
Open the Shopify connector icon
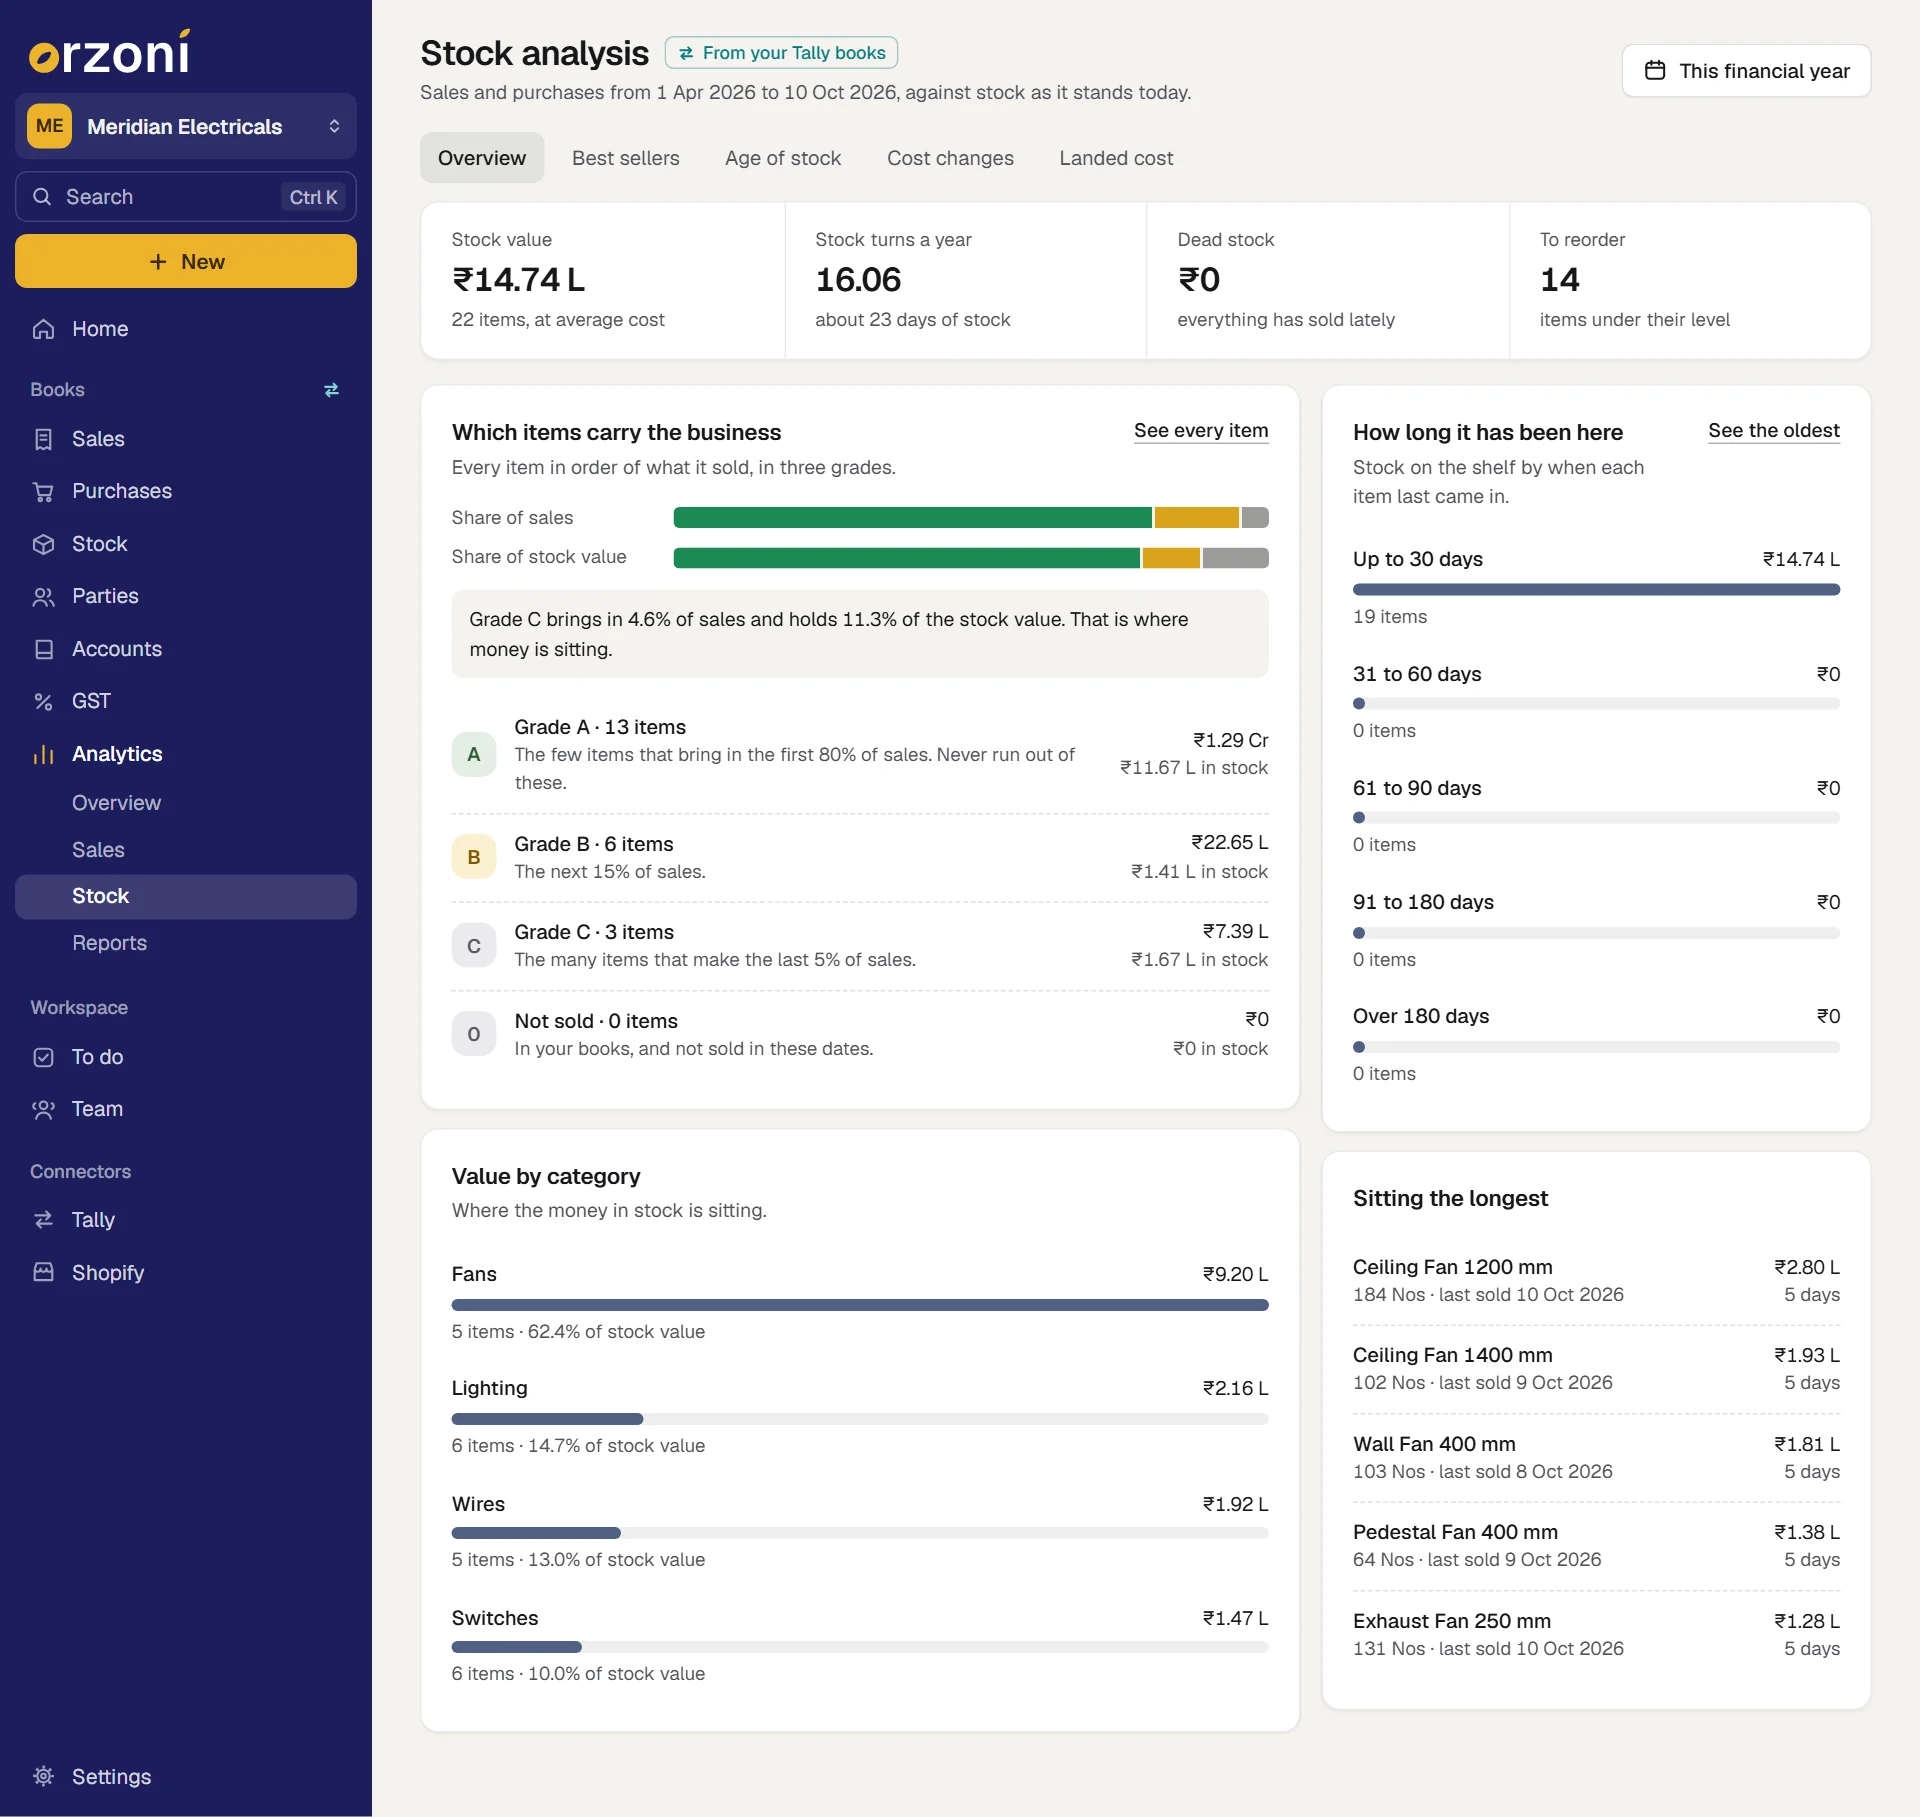tap(43, 1272)
